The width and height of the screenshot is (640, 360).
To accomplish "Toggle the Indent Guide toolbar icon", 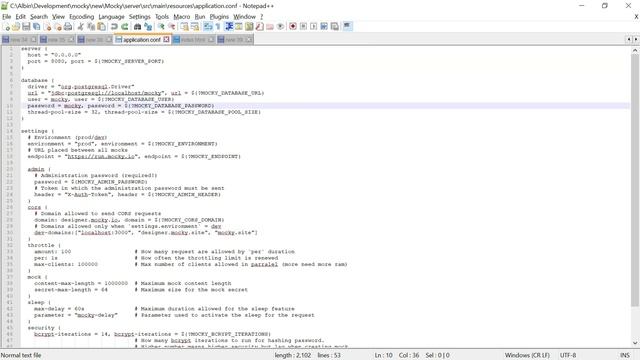I will (229, 27).
